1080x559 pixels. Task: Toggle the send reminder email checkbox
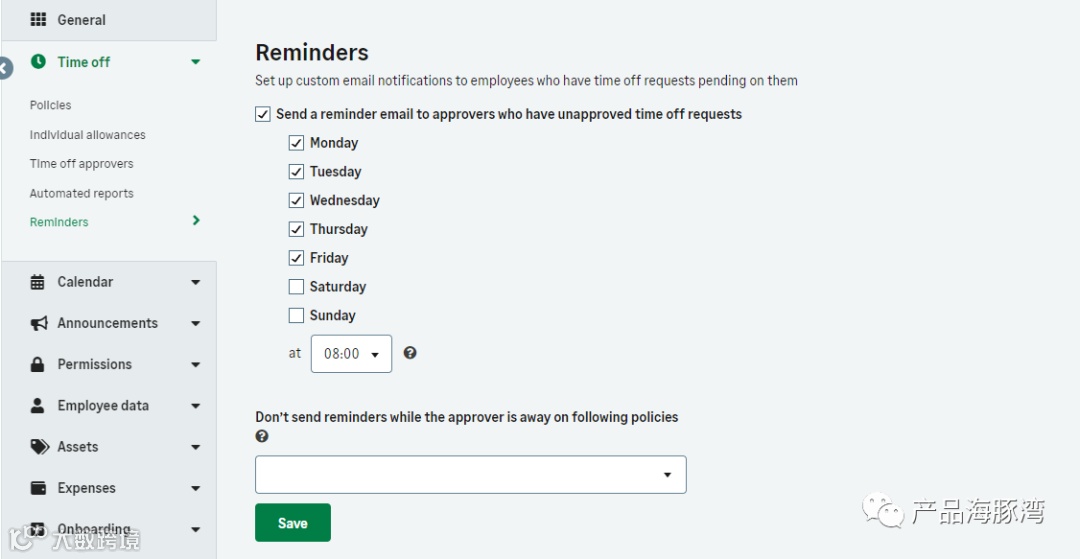click(263, 114)
